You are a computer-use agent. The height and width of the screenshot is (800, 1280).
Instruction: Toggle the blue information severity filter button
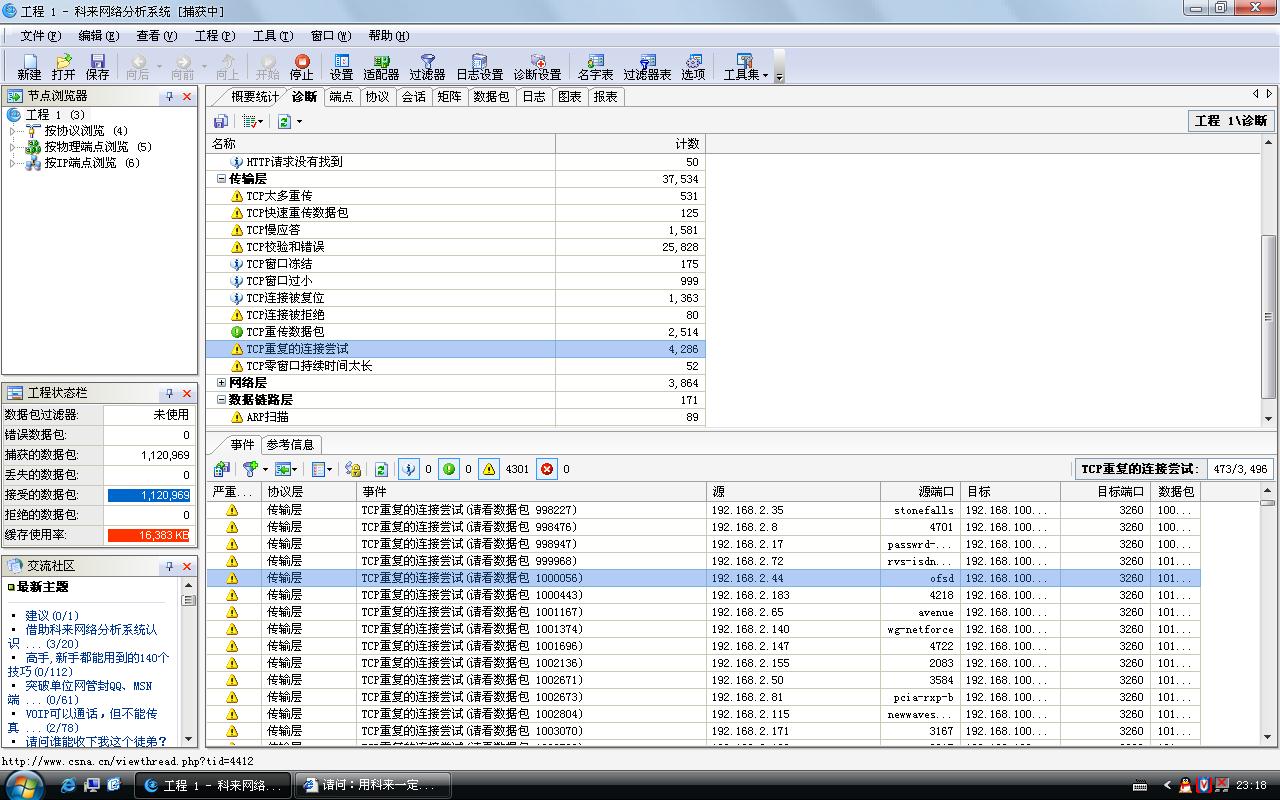(x=408, y=469)
